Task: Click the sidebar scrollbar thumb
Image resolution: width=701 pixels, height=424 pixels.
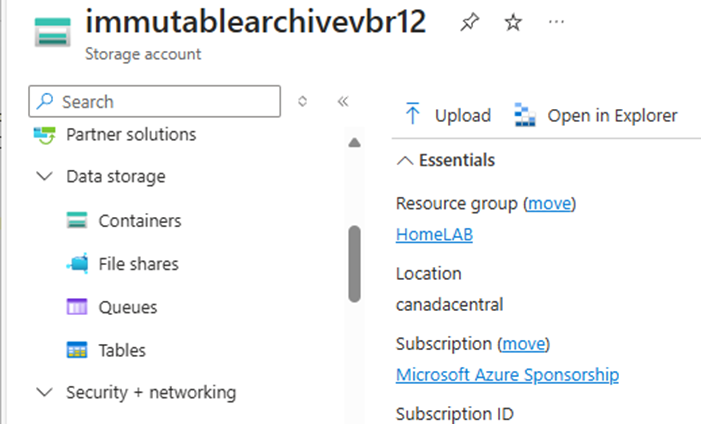Action: pyautogui.click(x=355, y=264)
